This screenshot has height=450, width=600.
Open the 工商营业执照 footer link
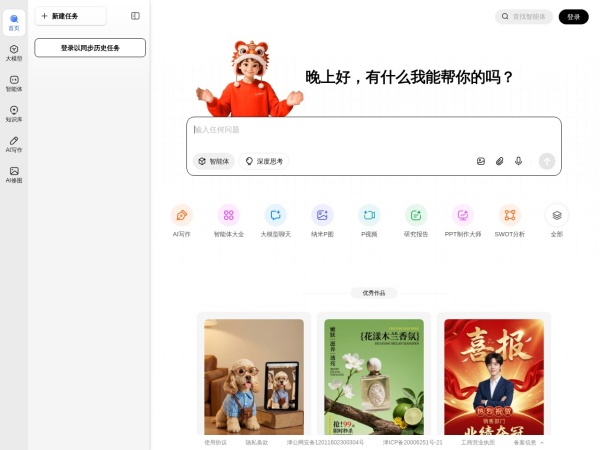478,442
